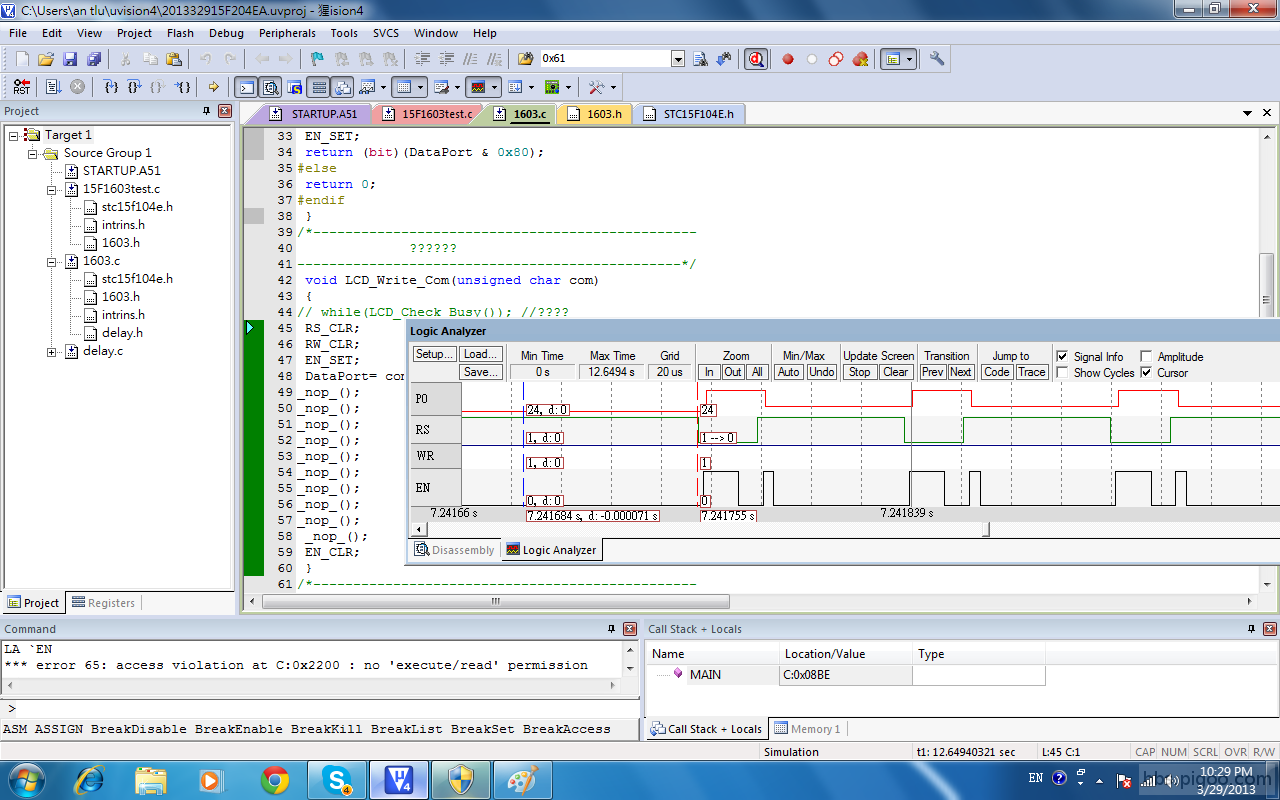Image resolution: width=1280 pixels, height=800 pixels.
Task: Click Zoom All in Logic Analyzer
Action: (x=758, y=372)
